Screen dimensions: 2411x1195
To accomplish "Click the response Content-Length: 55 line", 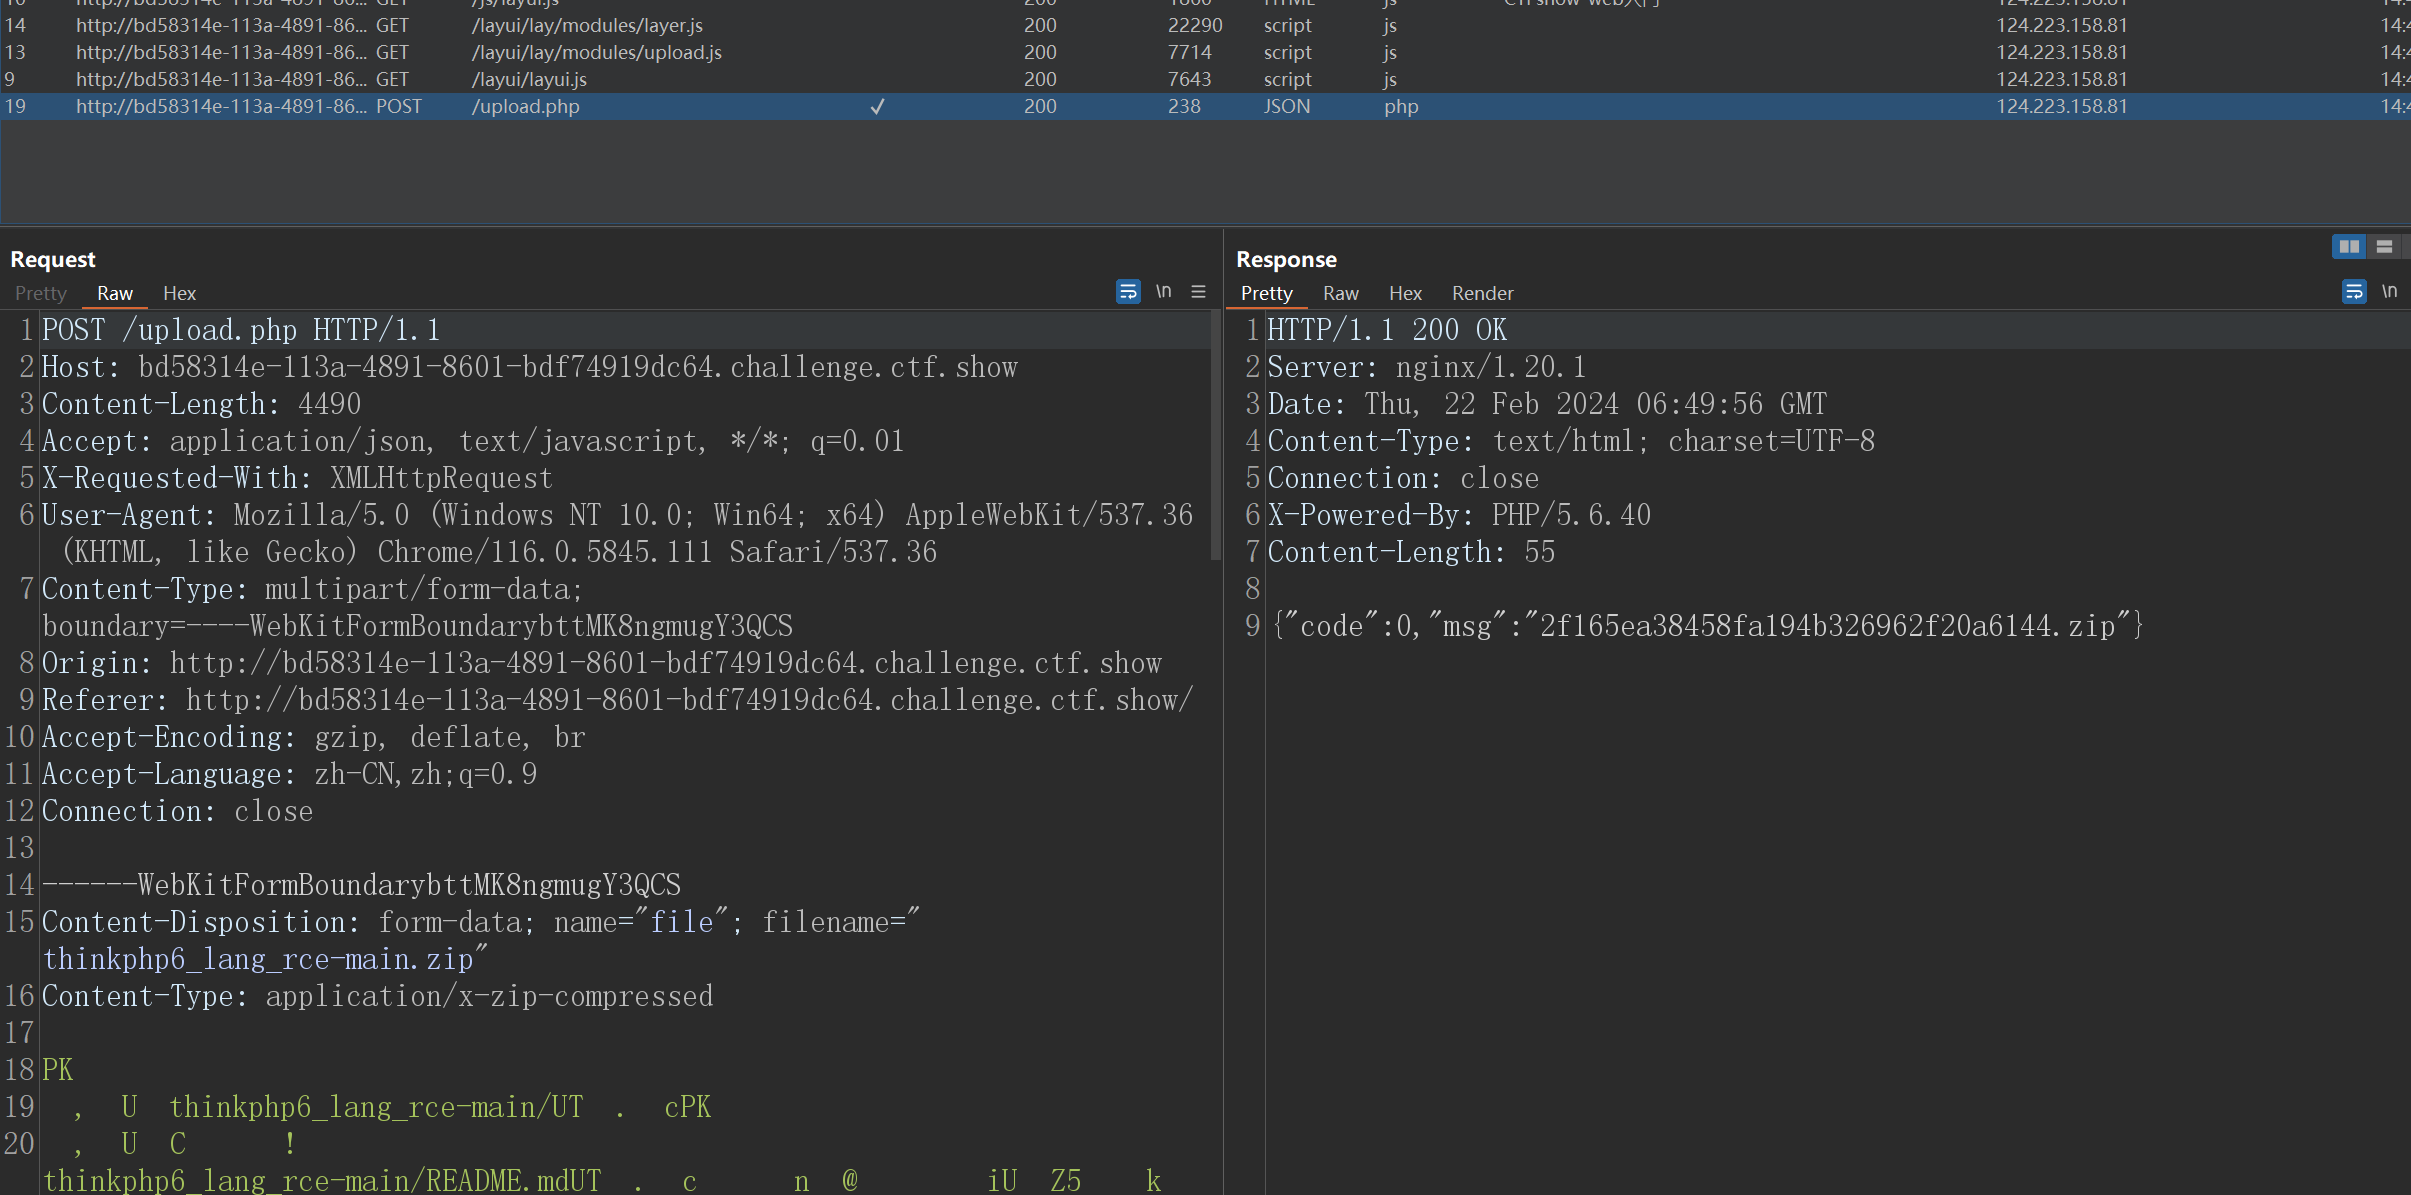I will point(1411,552).
